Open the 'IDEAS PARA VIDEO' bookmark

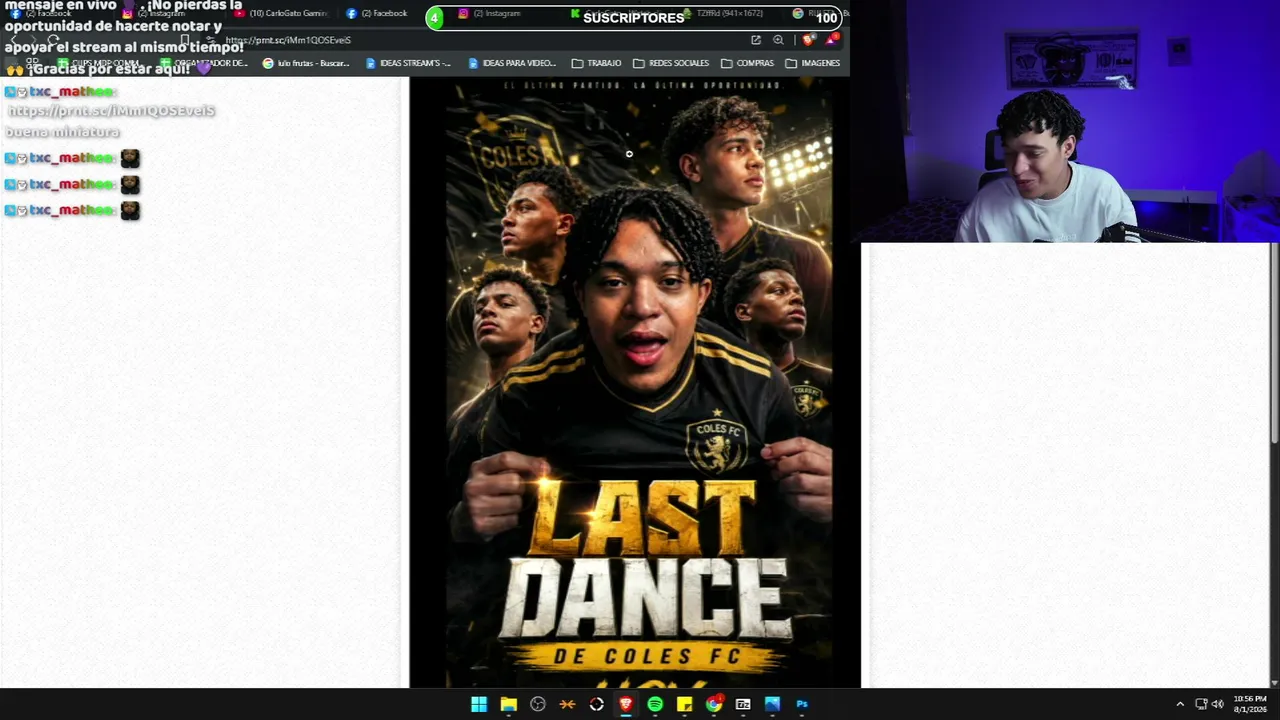[x=512, y=63]
